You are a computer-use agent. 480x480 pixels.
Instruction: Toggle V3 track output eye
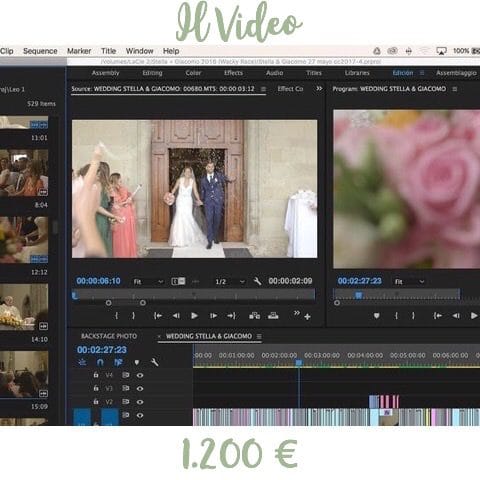[140, 389]
